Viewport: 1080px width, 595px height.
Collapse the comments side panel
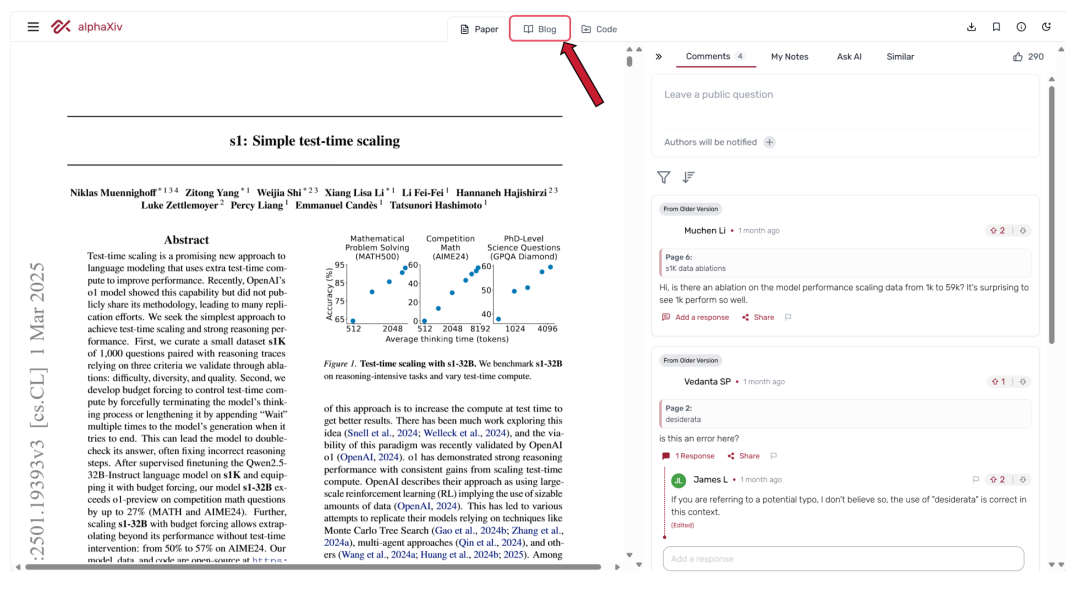(658, 56)
